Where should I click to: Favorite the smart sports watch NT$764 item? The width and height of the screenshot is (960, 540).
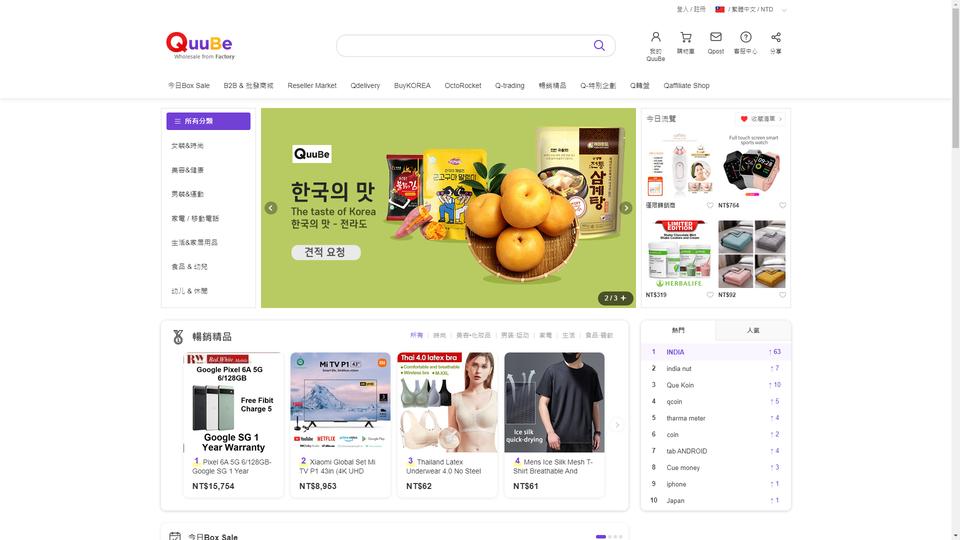pyautogui.click(x=782, y=205)
